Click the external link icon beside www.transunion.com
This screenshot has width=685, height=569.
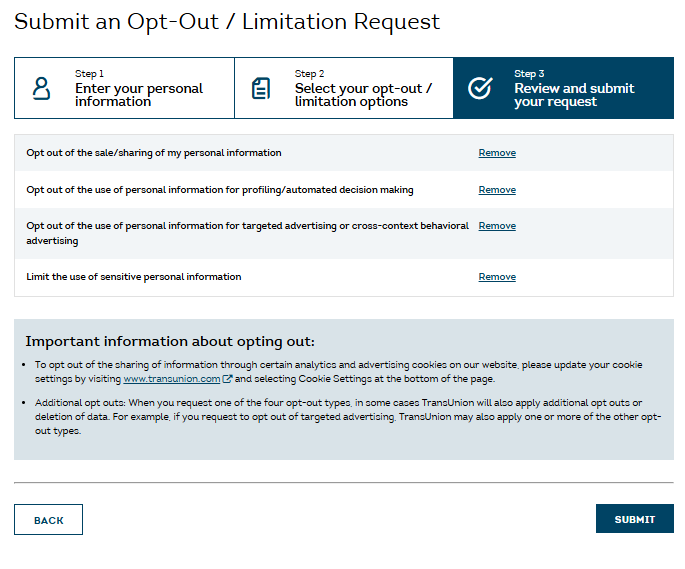tap(227, 380)
